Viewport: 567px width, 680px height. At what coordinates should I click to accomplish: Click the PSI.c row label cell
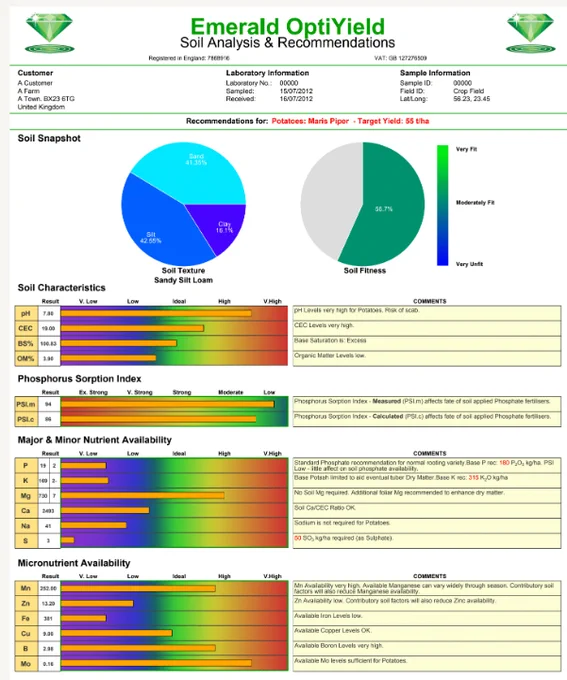pyautogui.click(x=26, y=419)
